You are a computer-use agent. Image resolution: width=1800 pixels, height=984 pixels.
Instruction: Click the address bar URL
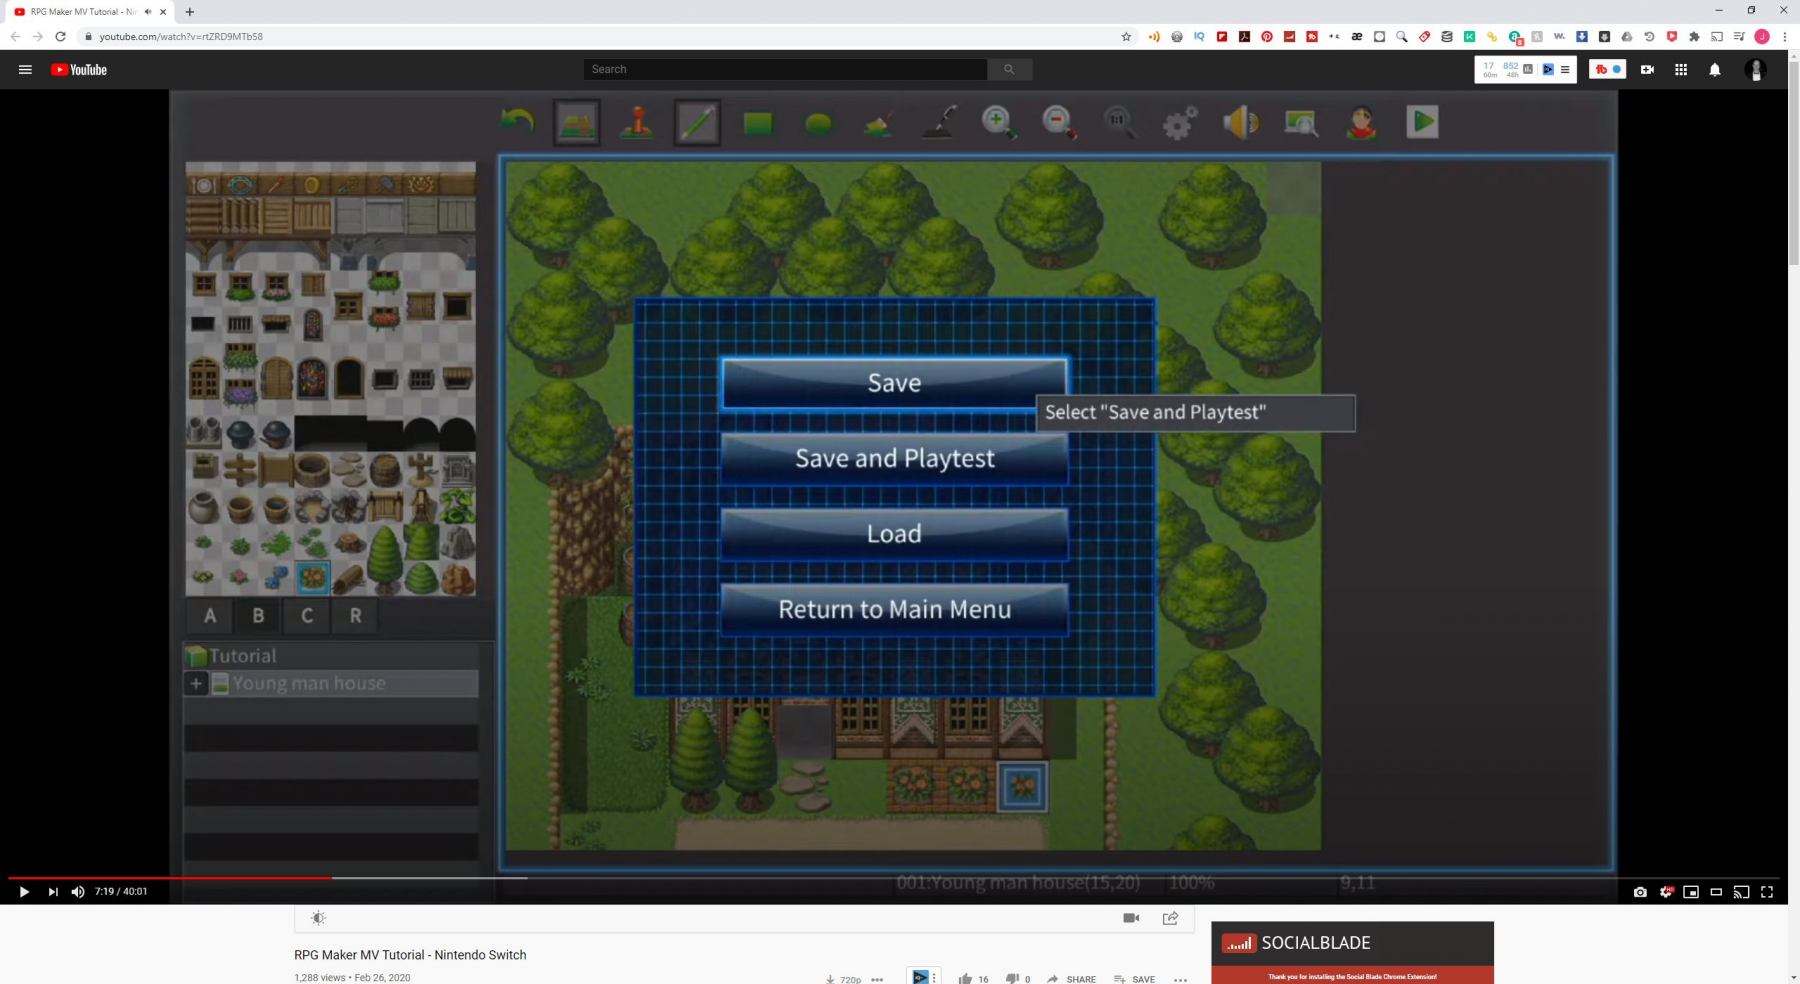[x=181, y=37]
